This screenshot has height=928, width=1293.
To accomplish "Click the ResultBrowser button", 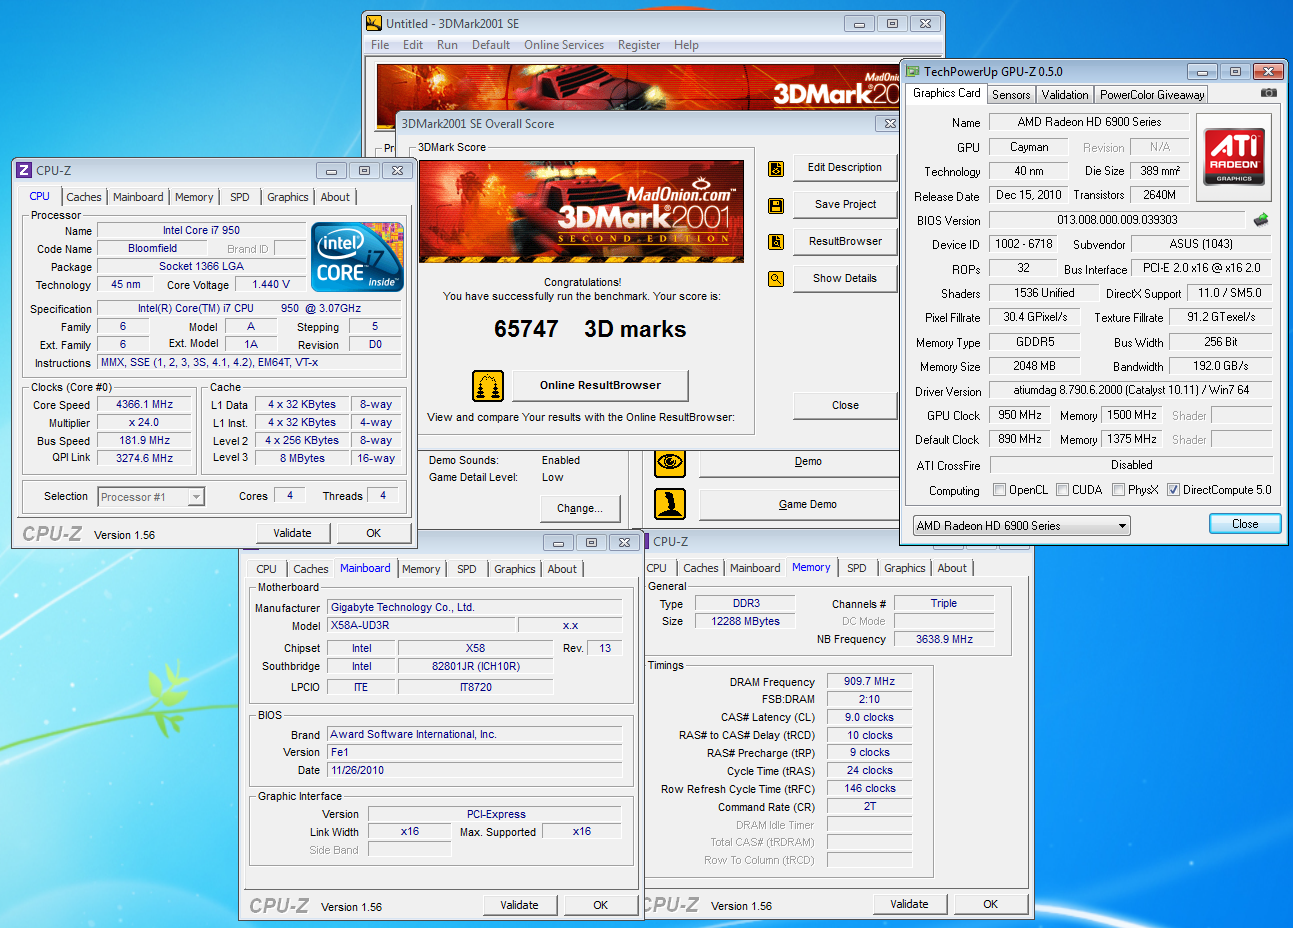I will tap(845, 242).
